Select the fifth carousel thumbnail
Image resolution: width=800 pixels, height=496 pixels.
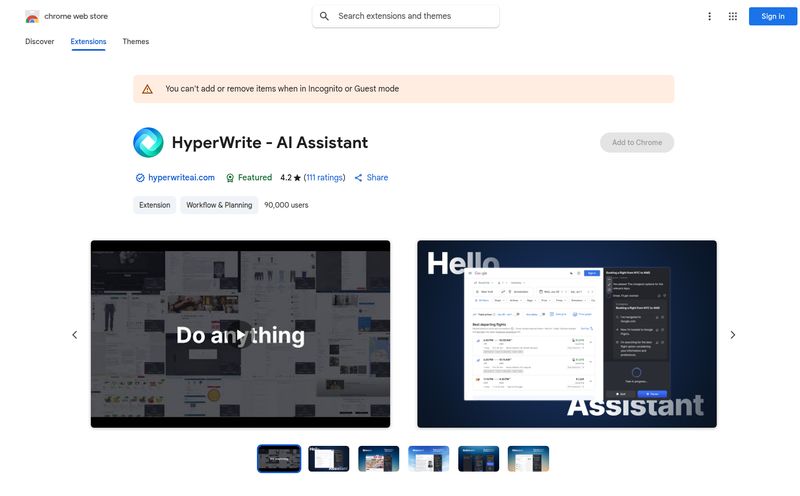479,459
